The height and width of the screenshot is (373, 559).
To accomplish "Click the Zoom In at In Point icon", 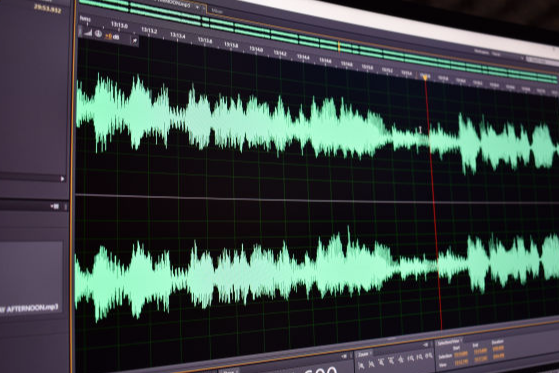I will pos(410,358).
